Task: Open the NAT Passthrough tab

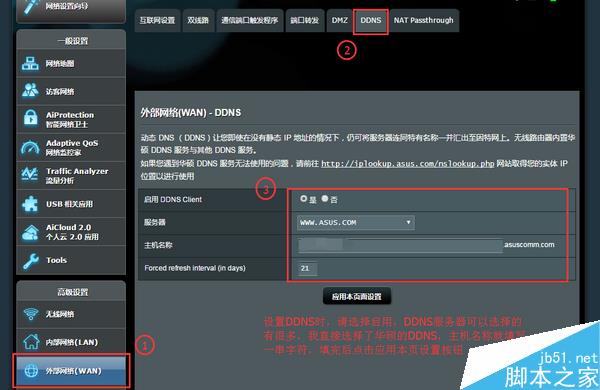Action: [424, 20]
